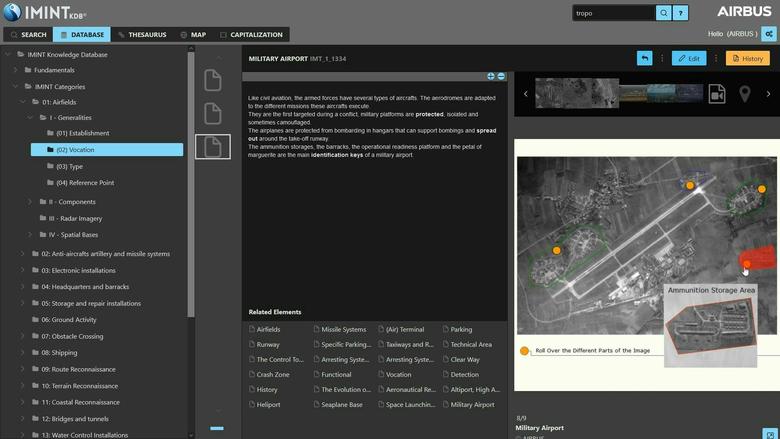The width and height of the screenshot is (780, 439).
Task: Click the Edit button
Action: pos(689,58)
